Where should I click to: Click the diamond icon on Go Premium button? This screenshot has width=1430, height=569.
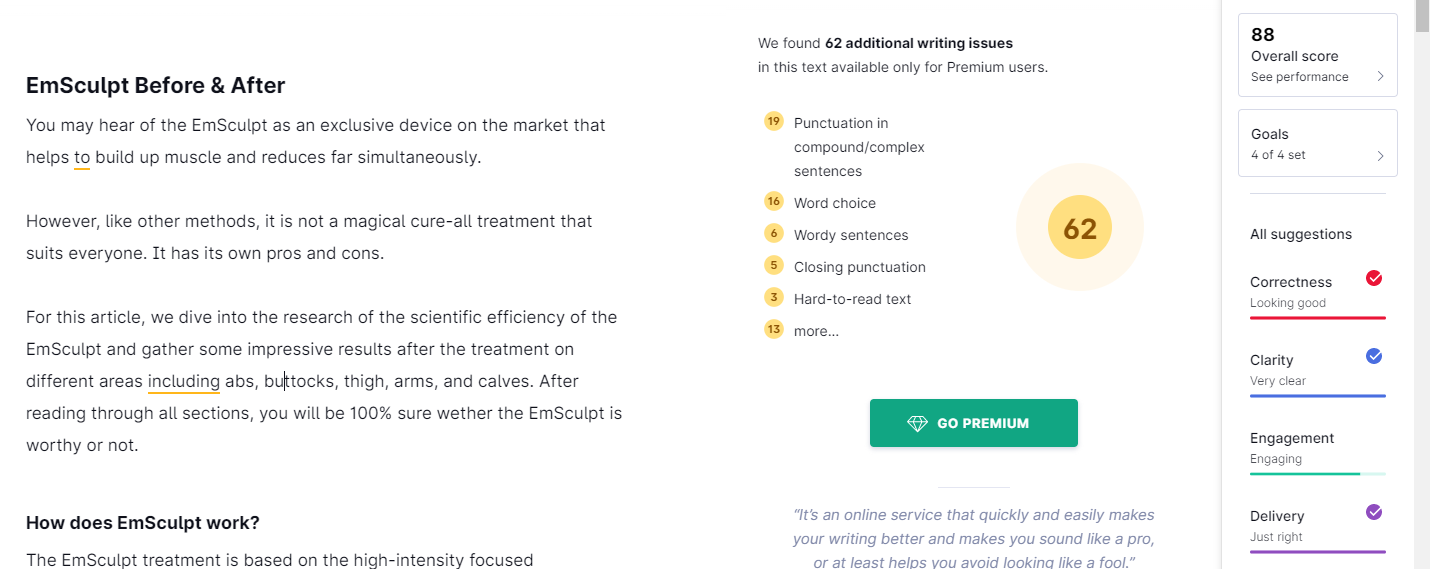[917, 423]
